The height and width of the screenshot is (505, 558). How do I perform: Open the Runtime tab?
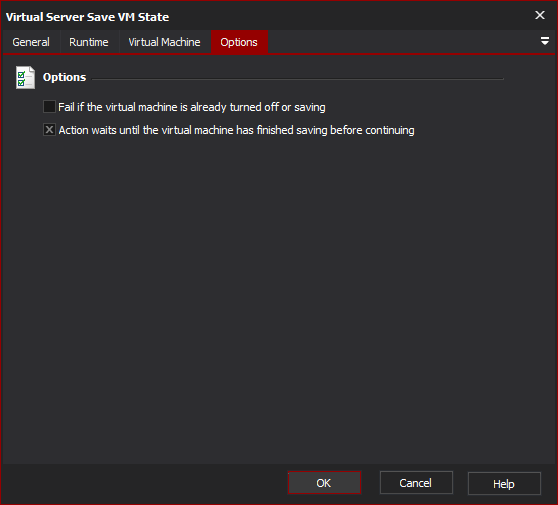point(89,42)
